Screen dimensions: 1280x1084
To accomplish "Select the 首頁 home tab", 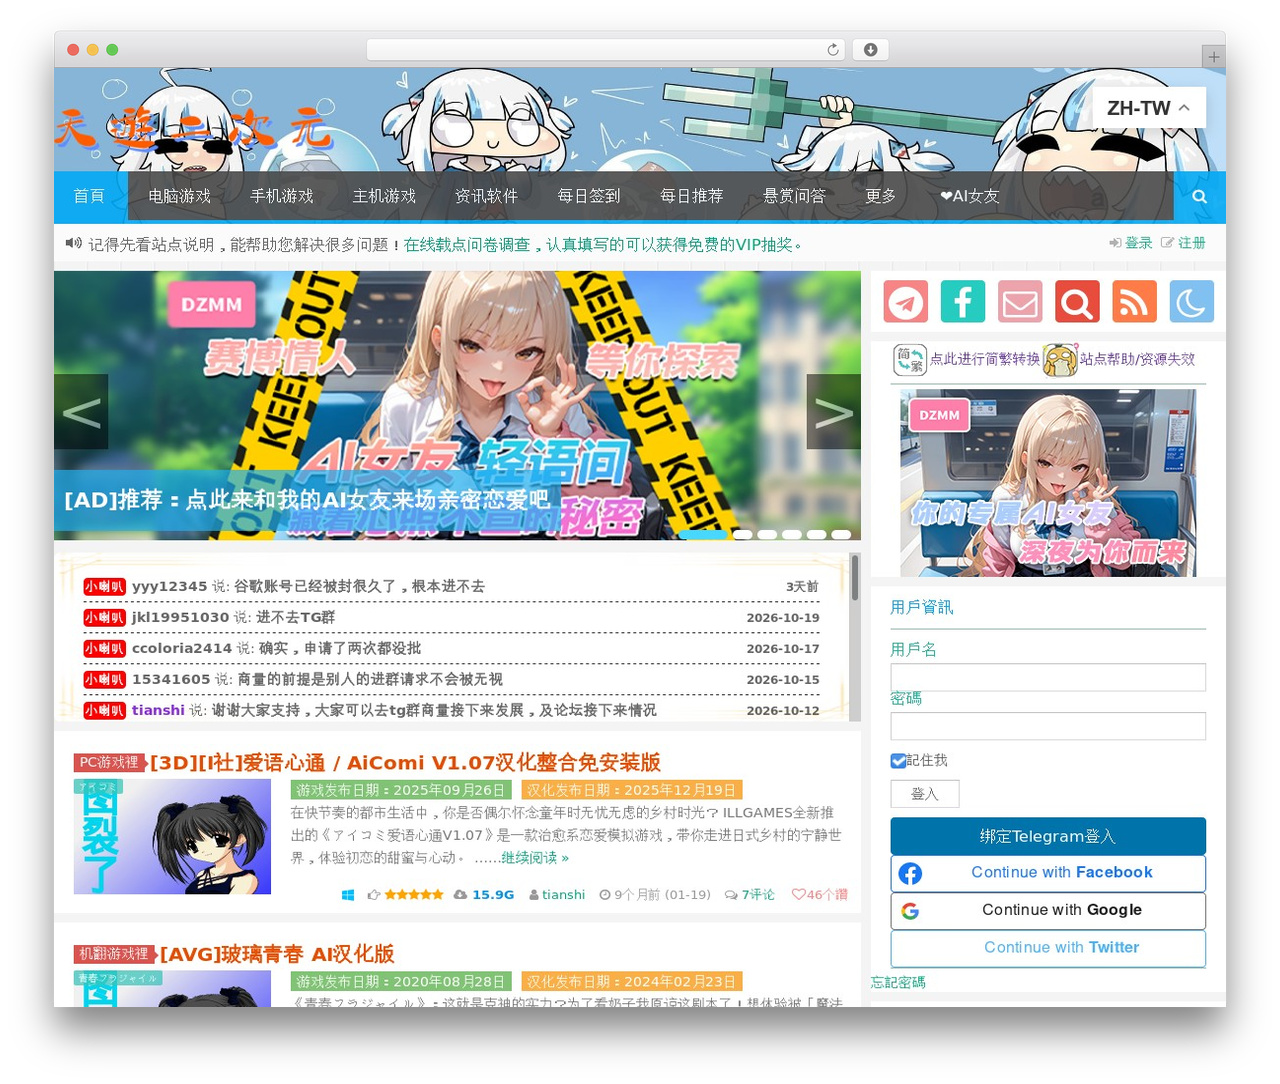I will point(89,196).
